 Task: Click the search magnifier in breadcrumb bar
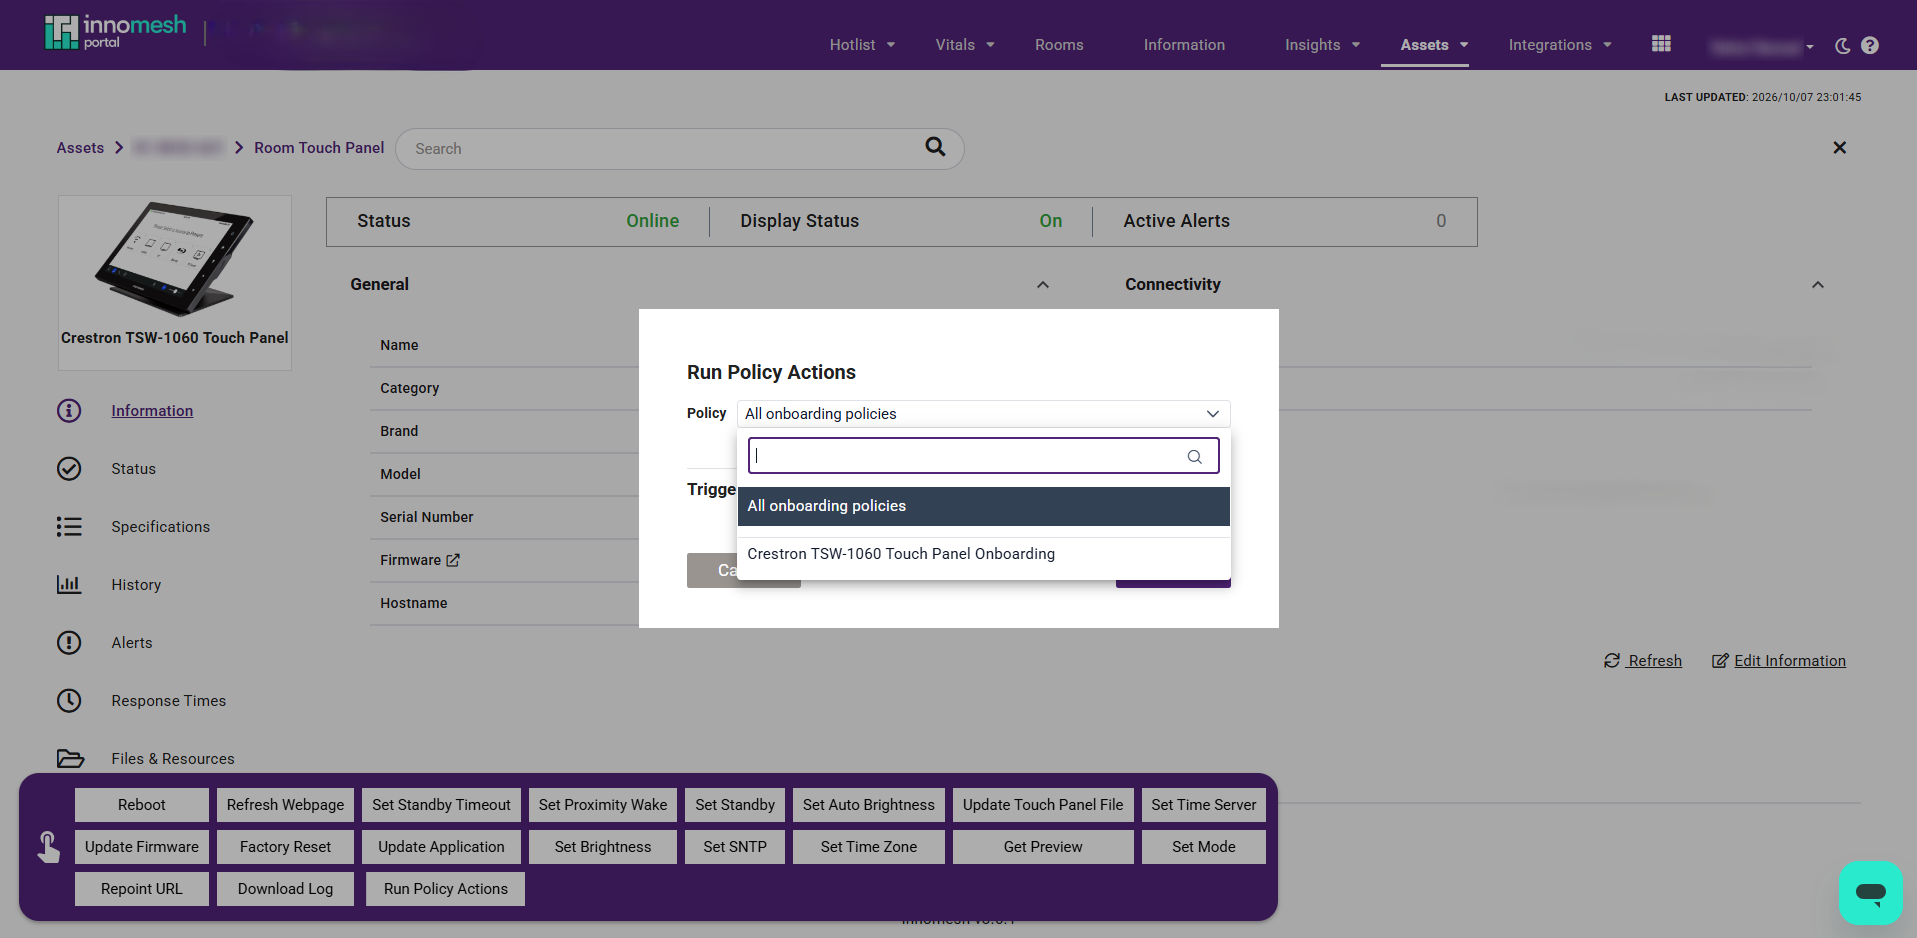[x=935, y=147]
